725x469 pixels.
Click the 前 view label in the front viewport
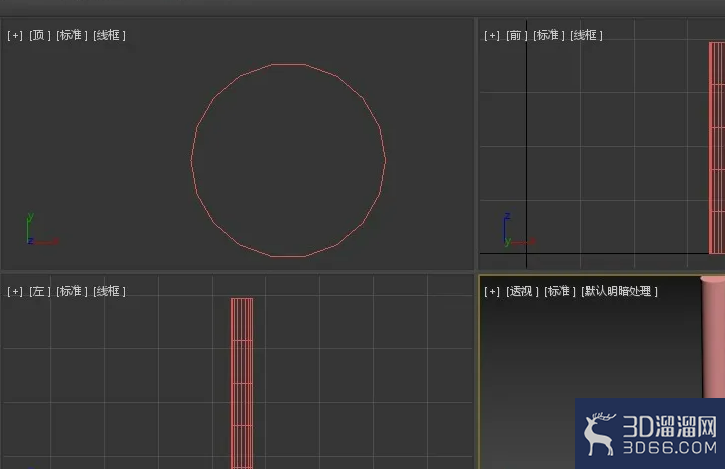coord(517,35)
